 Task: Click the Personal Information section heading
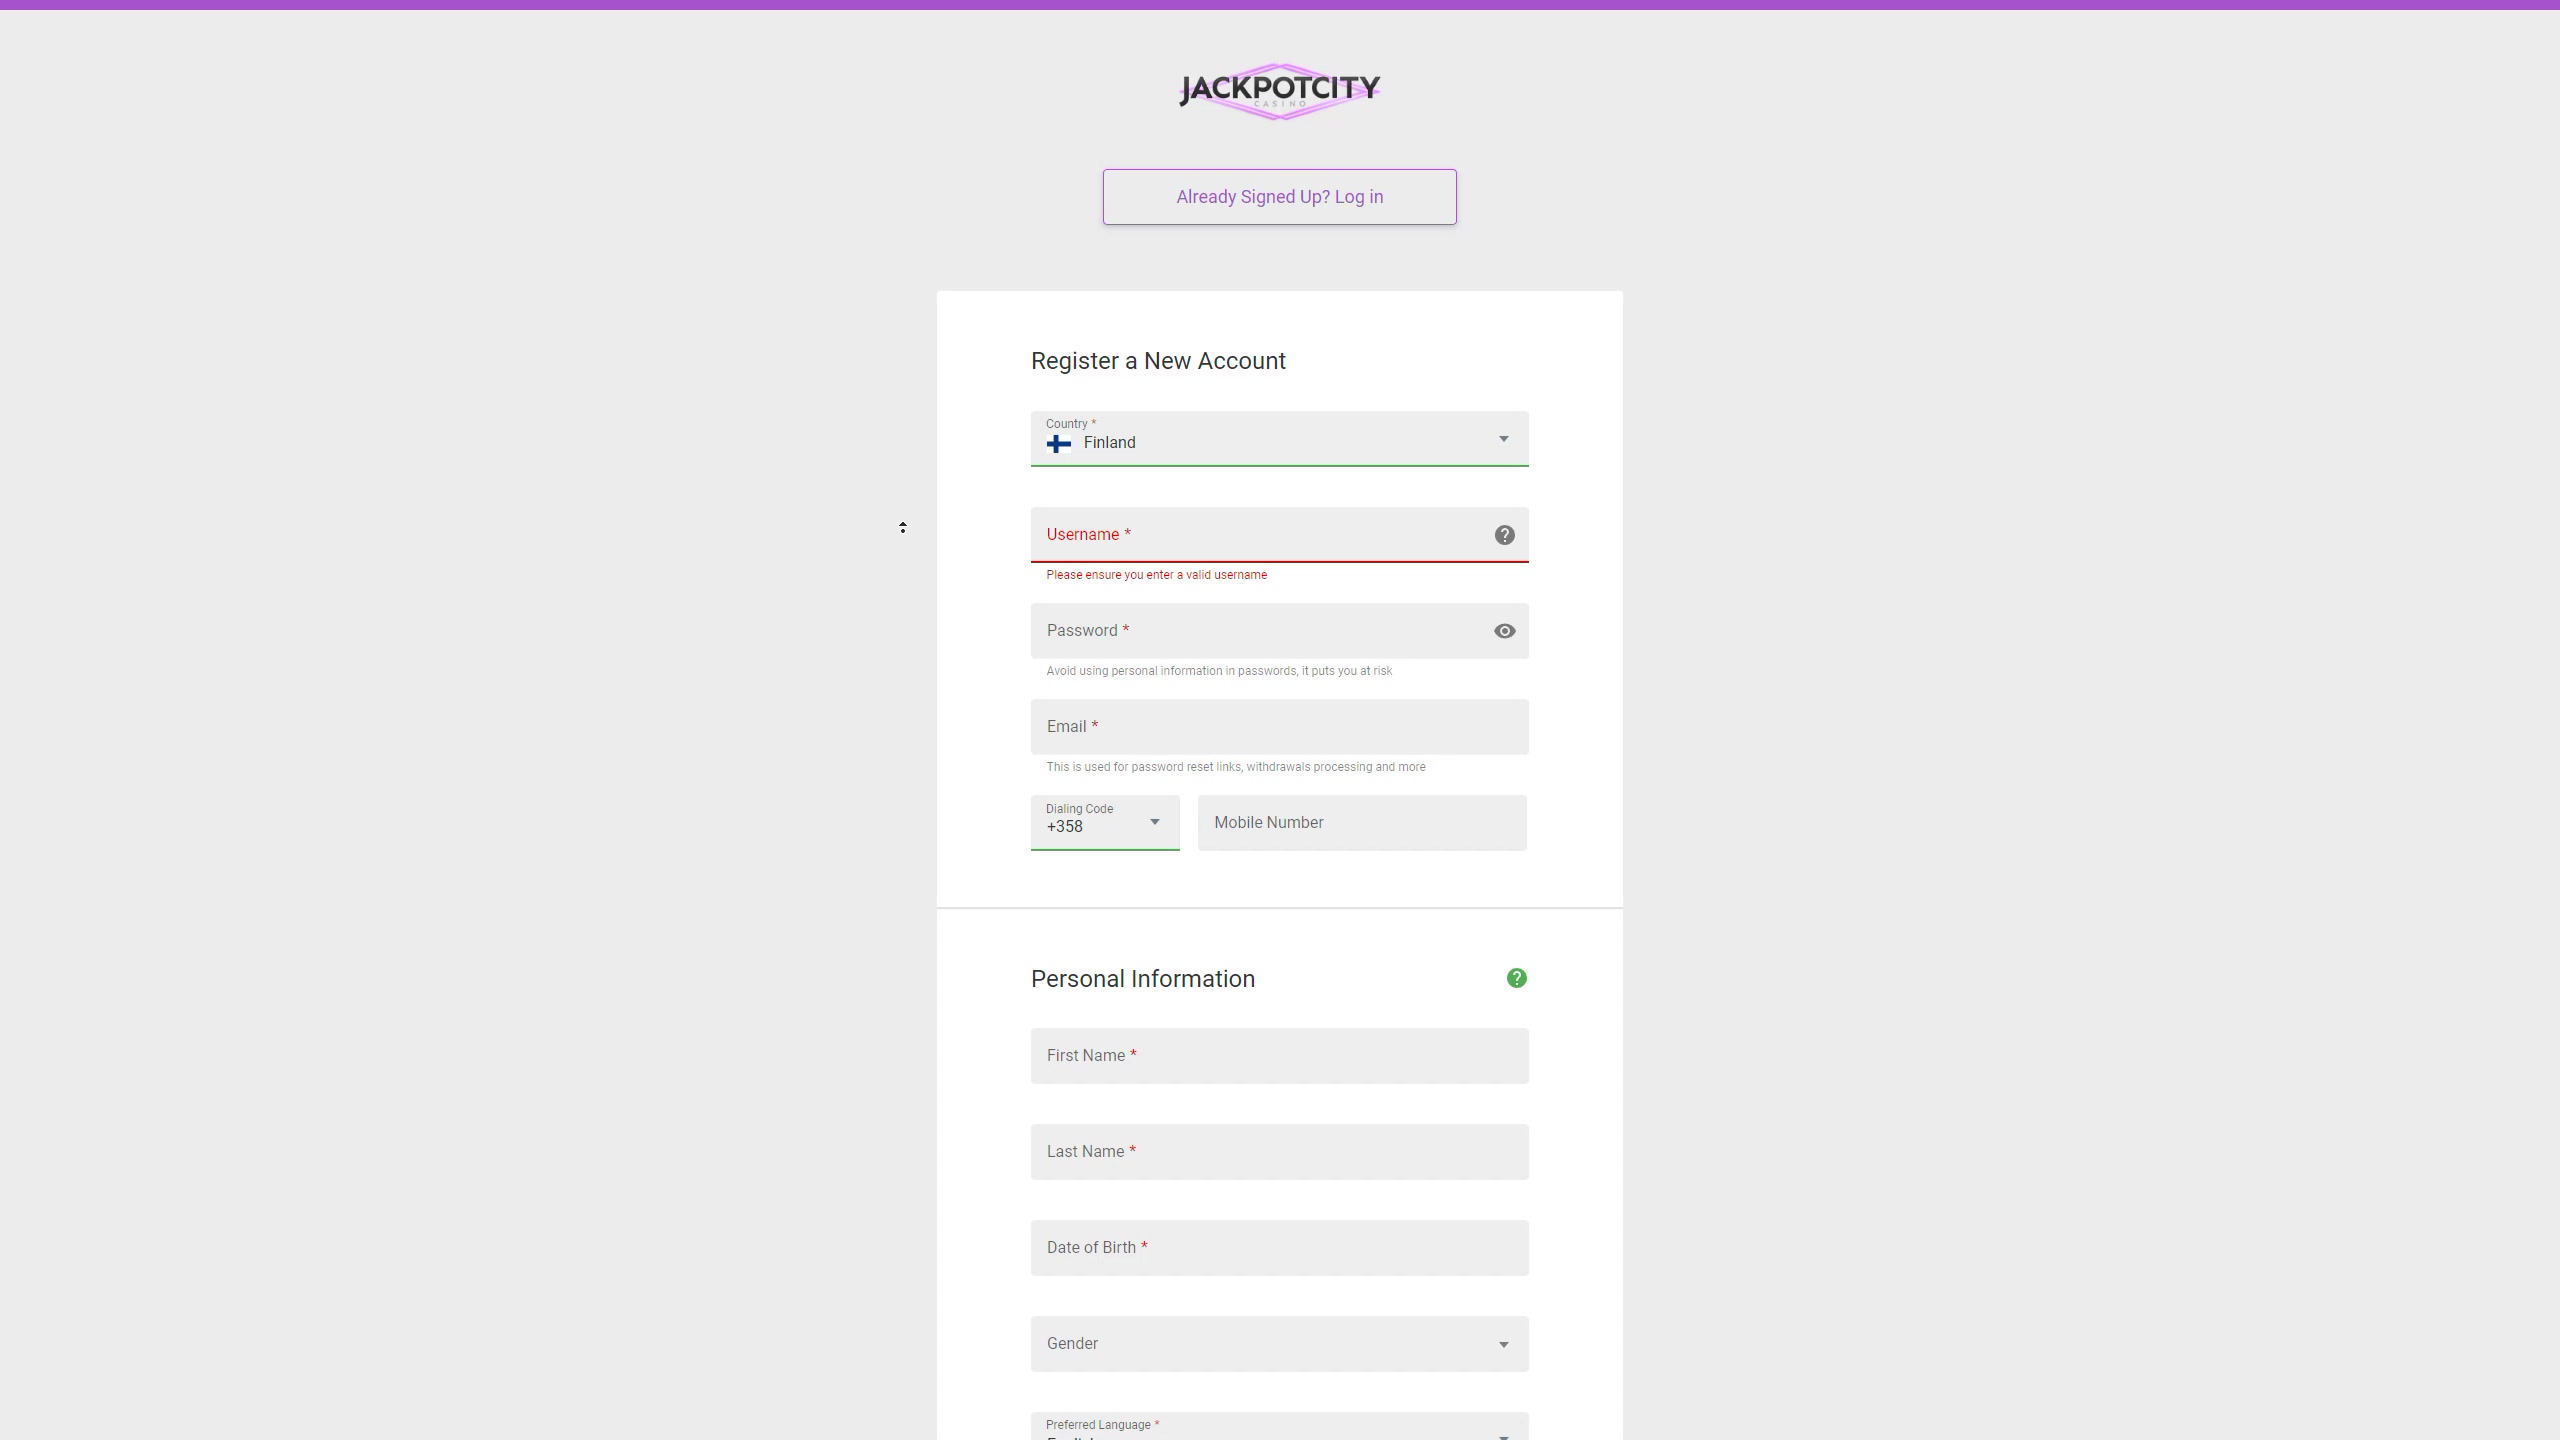click(x=1142, y=979)
